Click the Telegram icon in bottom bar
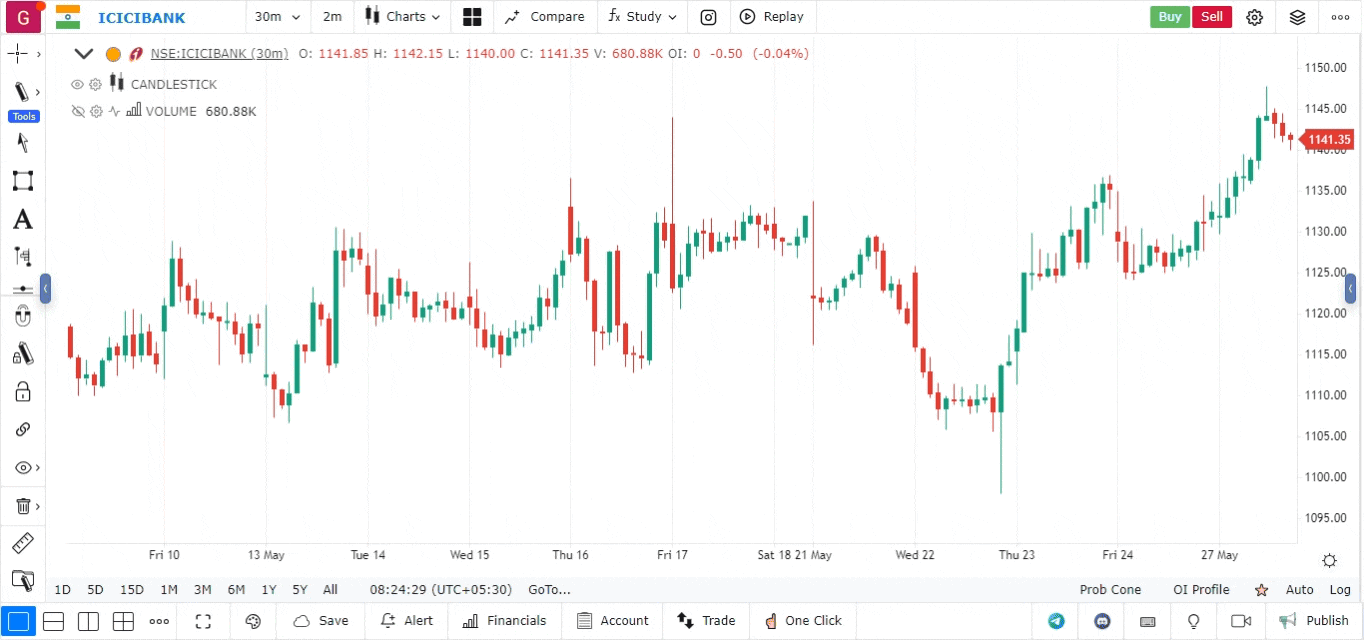 [x=1056, y=621]
